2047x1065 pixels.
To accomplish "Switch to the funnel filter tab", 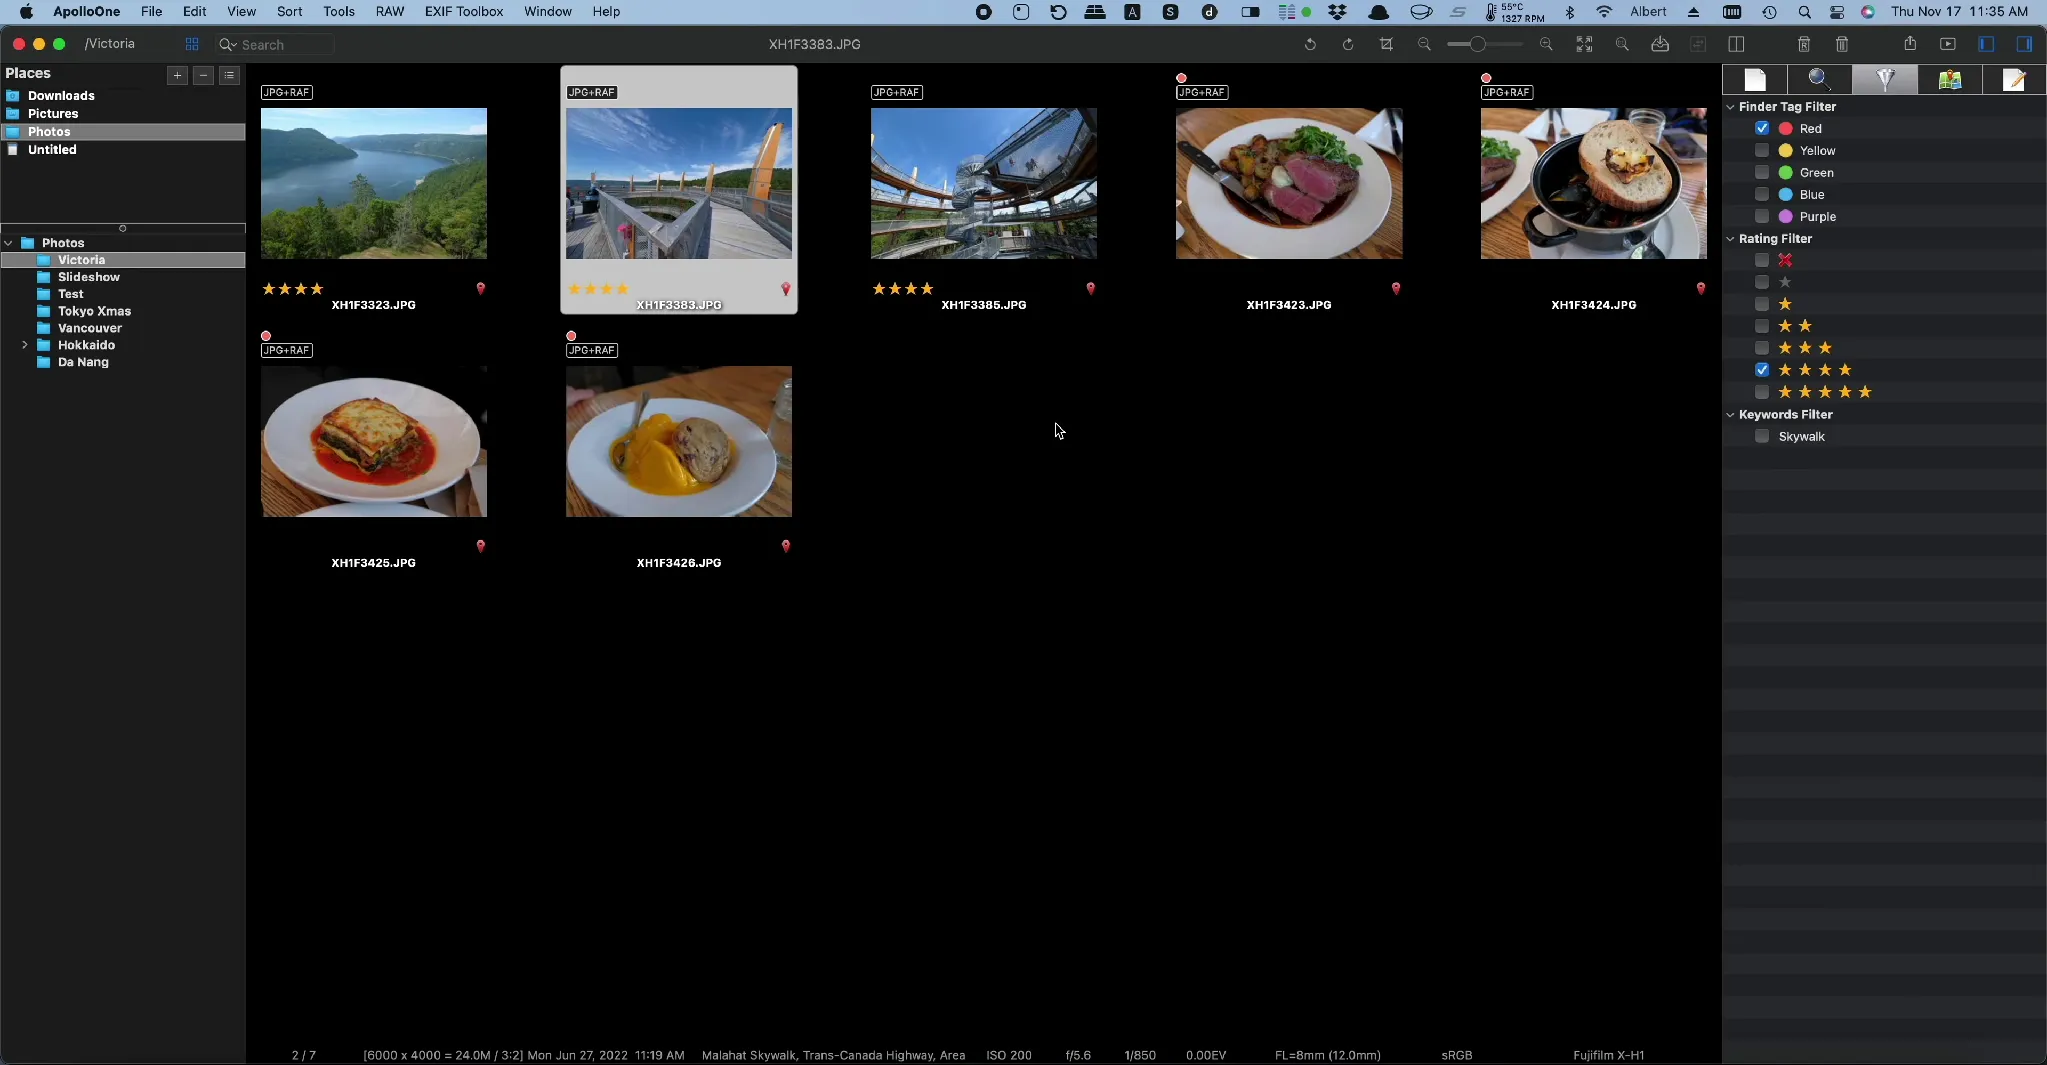I will (1885, 80).
